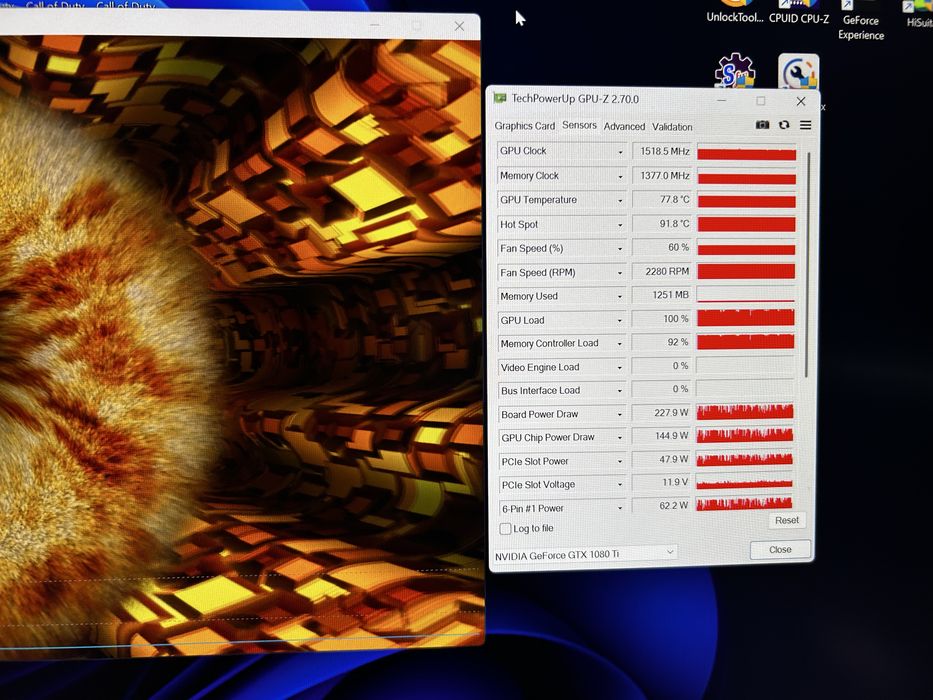Screen dimensions: 933x700
Task: Click the Board Power Draw history graph
Action: click(x=745, y=411)
